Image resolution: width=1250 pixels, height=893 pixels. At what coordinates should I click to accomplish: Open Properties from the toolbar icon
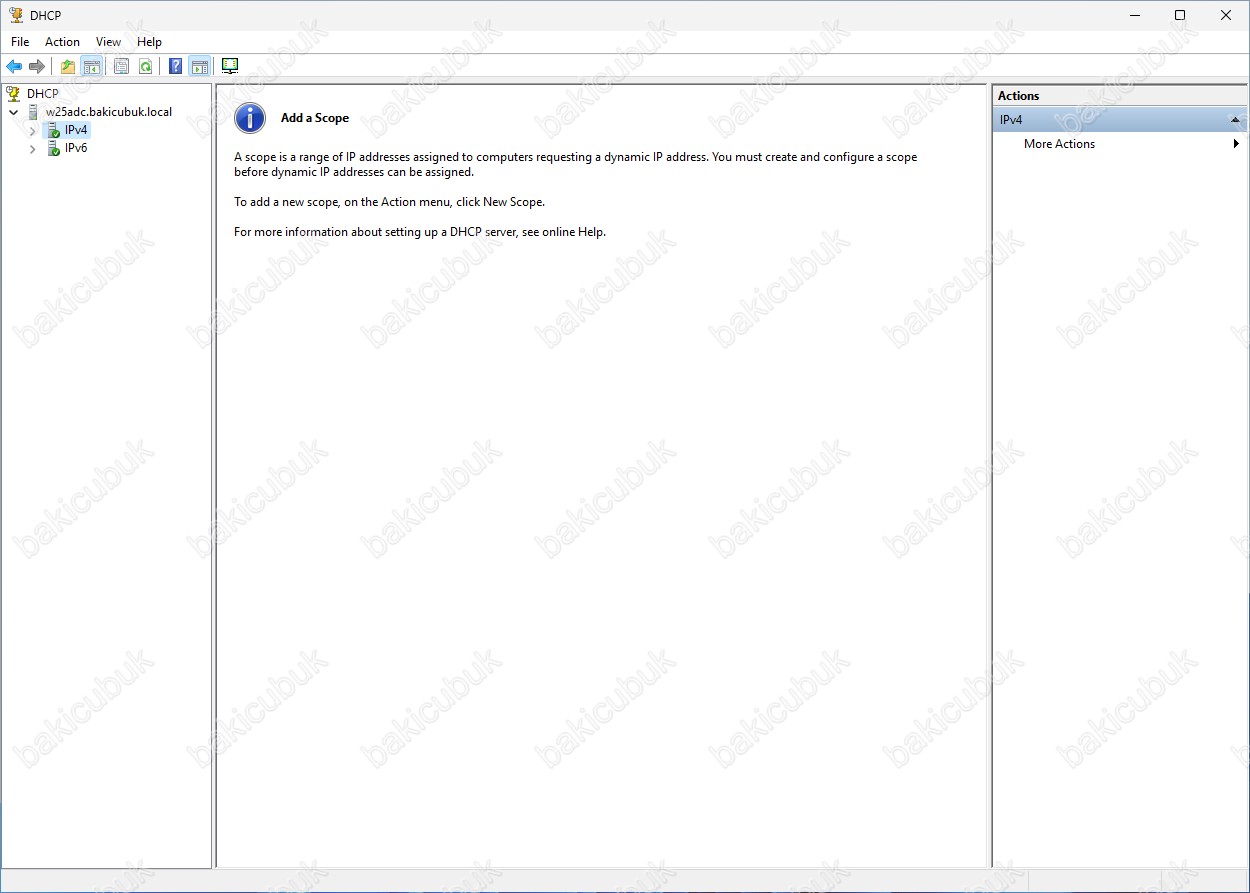pos(122,66)
